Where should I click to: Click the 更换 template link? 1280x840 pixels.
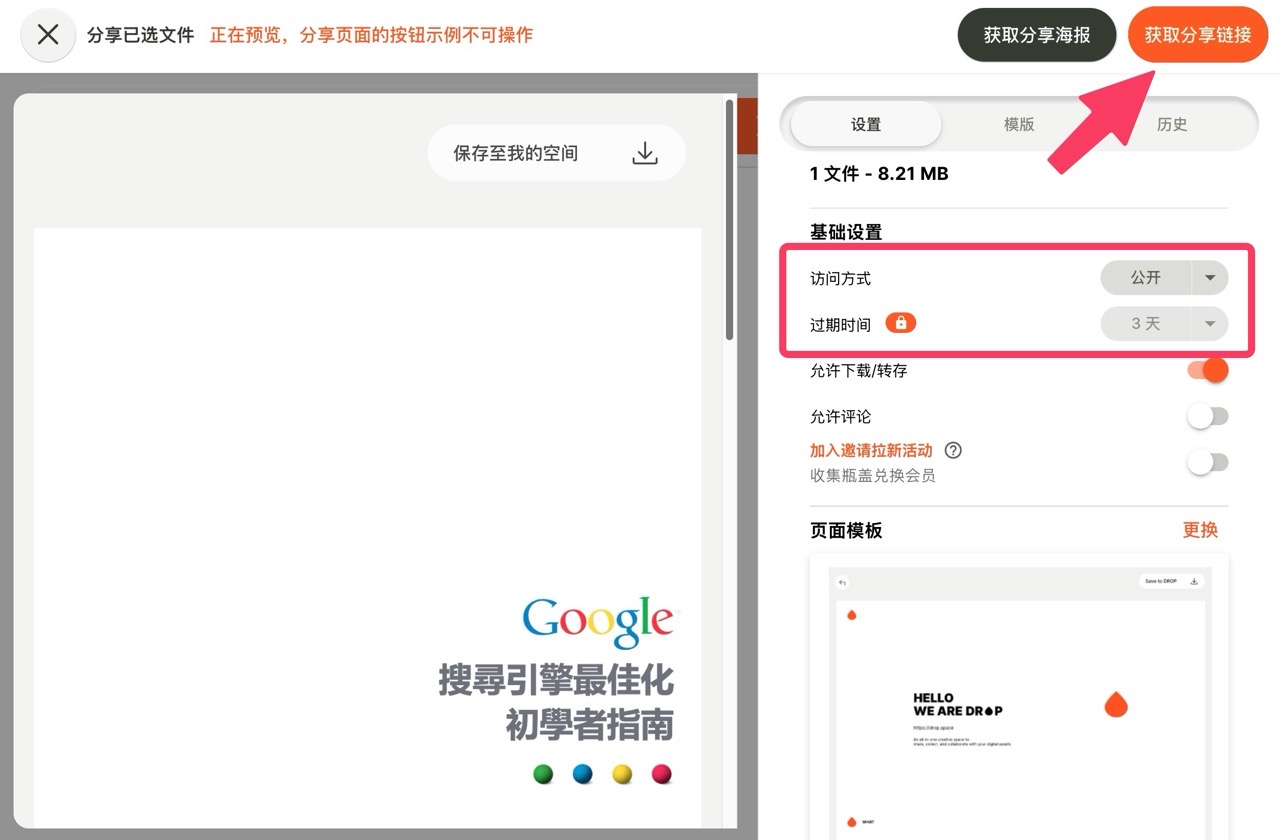pos(1200,530)
